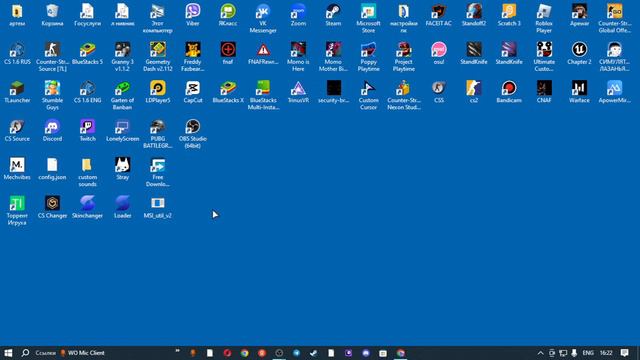The width and height of the screenshot is (640, 360).
Task: Open the notification center icon
Action: [624, 353]
